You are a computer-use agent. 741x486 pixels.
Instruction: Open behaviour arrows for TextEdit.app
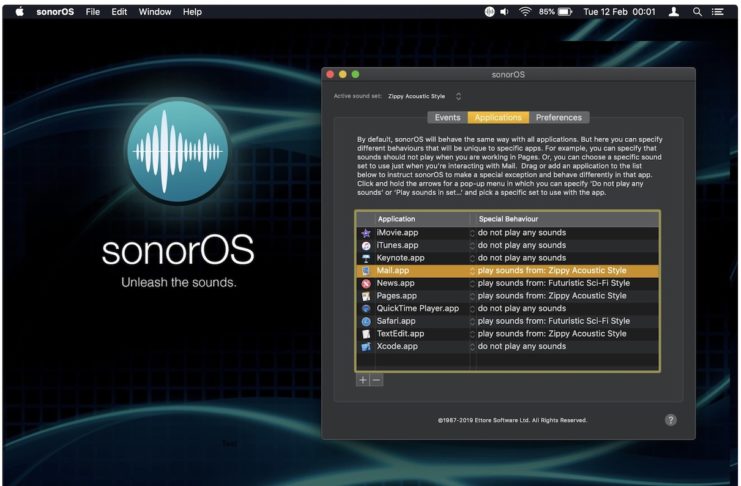pyautogui.click(x=472, y=334)
